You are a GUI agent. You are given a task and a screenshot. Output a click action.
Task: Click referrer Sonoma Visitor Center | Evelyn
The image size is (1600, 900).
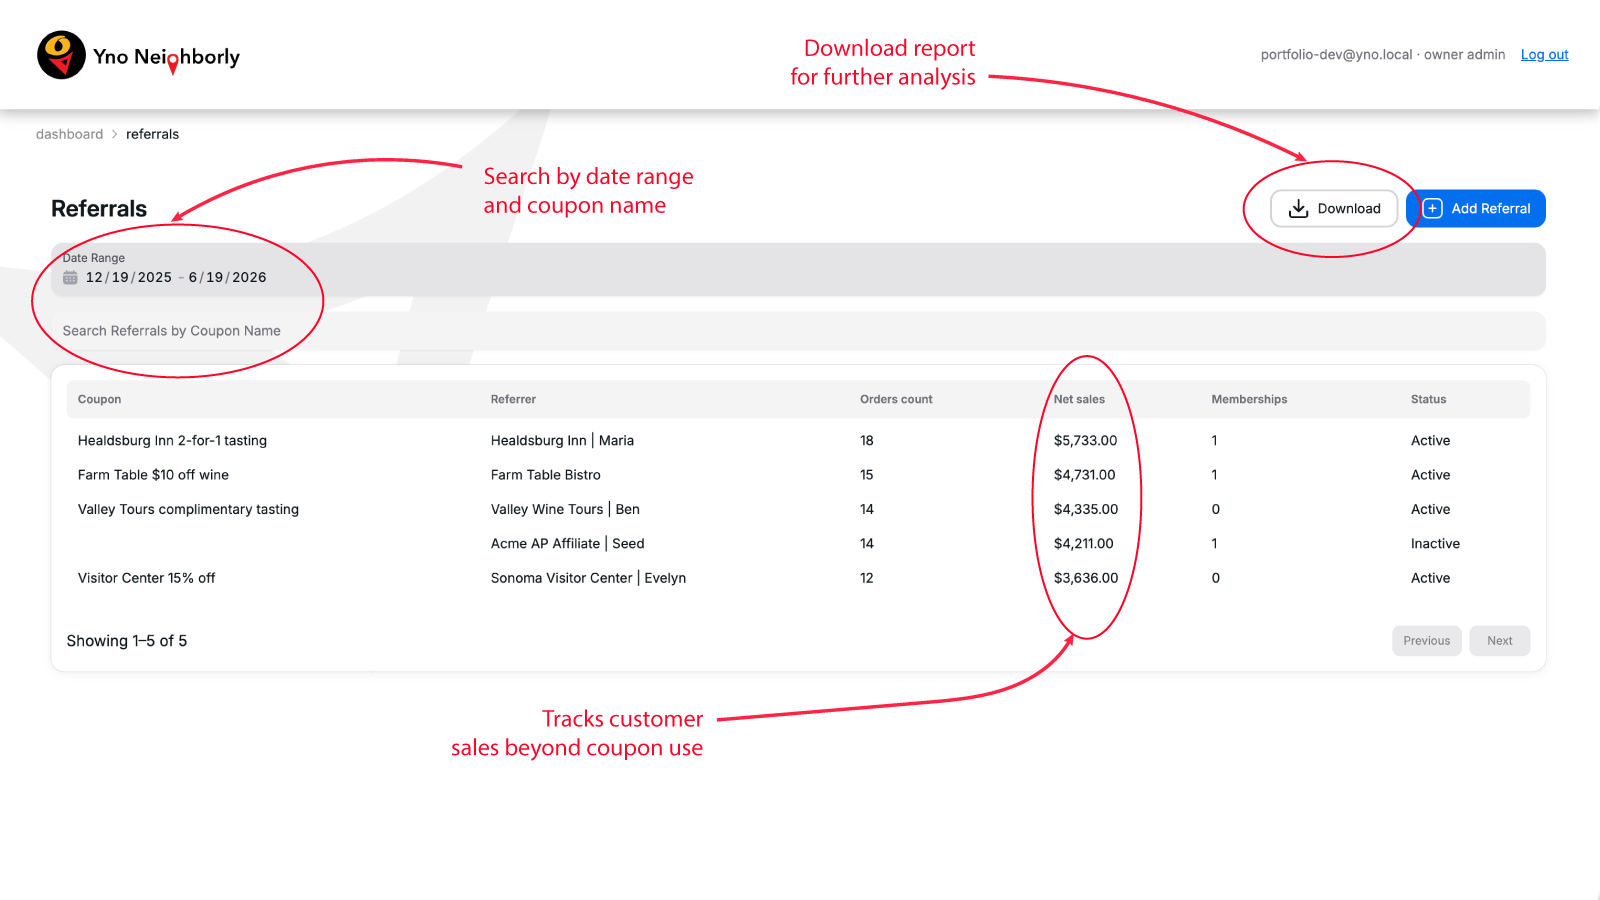coord(588,578)
